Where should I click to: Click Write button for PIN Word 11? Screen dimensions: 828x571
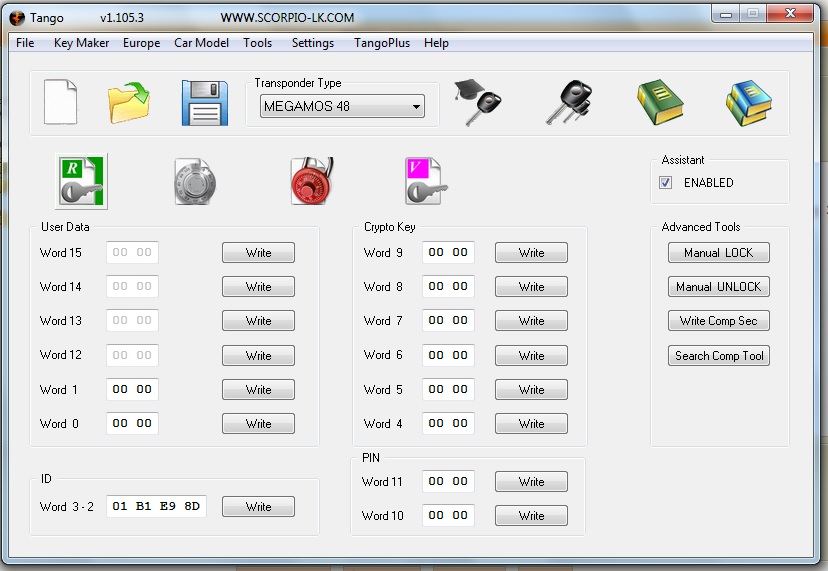531,481
